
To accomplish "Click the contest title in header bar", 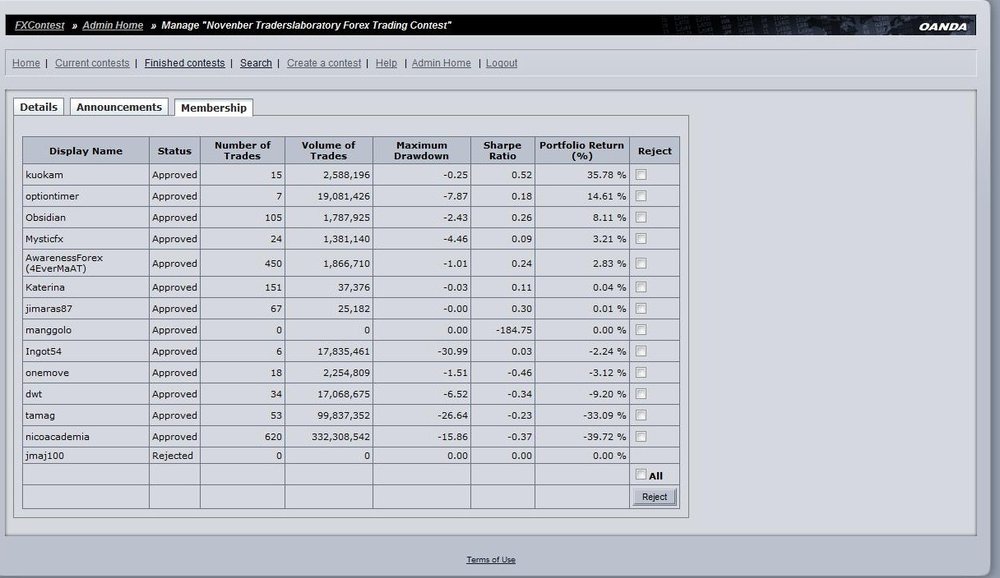I will [x=306, y=26].
